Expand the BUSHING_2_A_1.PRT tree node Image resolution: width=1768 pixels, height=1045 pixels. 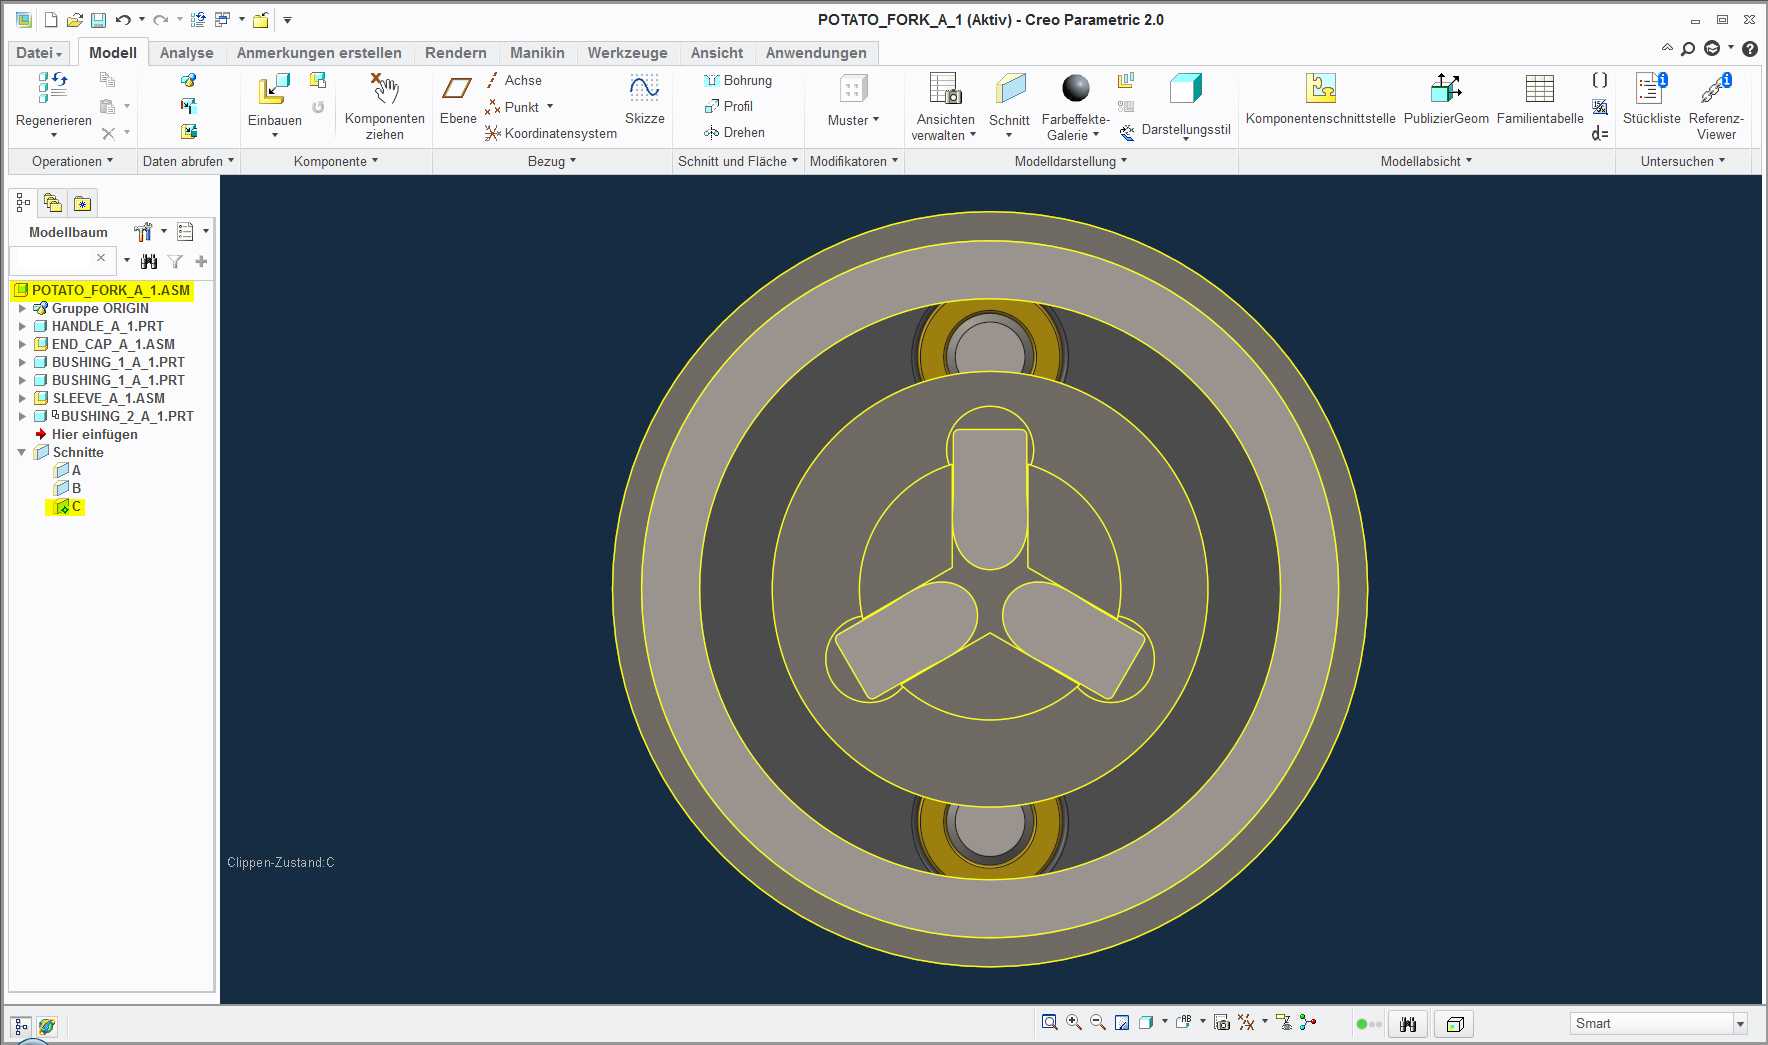pos(22,416)
